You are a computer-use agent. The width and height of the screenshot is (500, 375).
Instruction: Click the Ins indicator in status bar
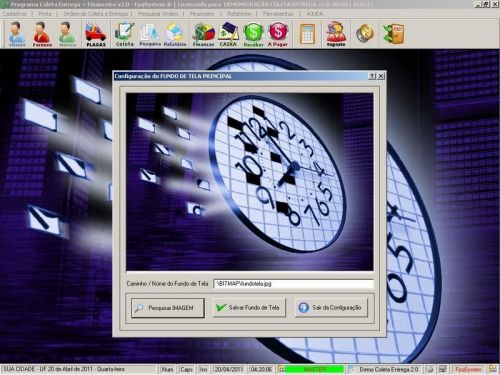203,369
